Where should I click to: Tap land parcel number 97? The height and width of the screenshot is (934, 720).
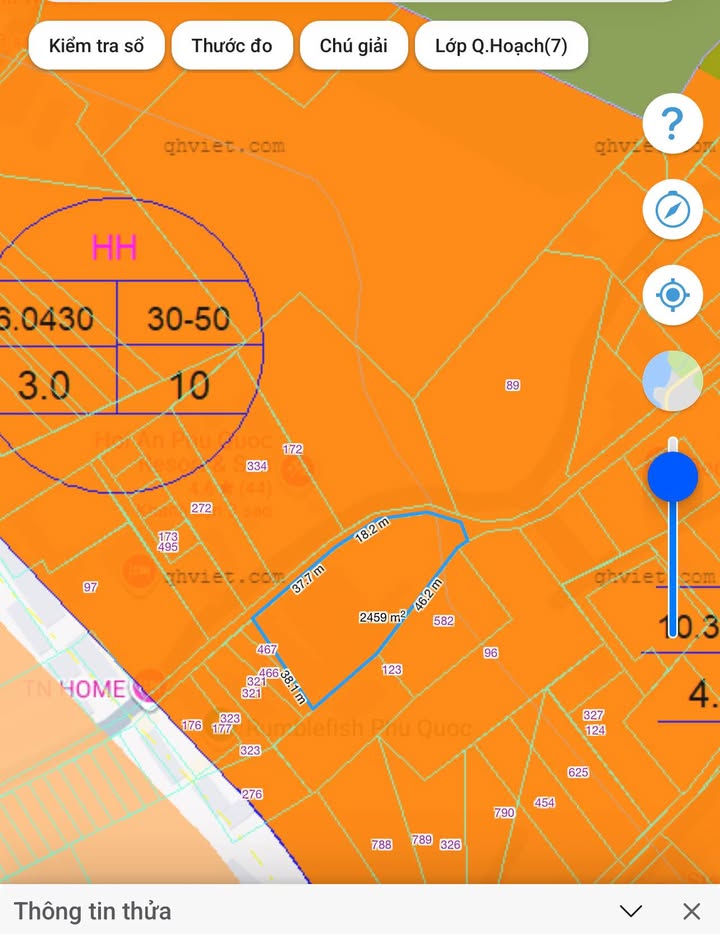pyautogui.click(x=91, y=587)
